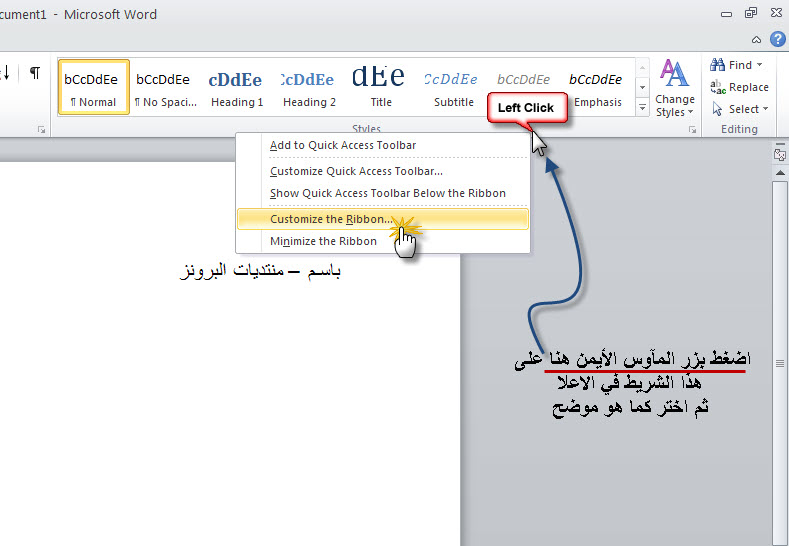
Task: Click the Change Styles icon
Action: click(x=674, y=73)
